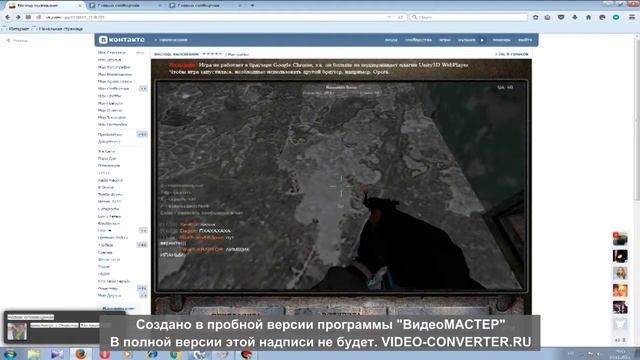Open the Windows Start menu
Screen dimensions: 640x360
click(10, 354)
